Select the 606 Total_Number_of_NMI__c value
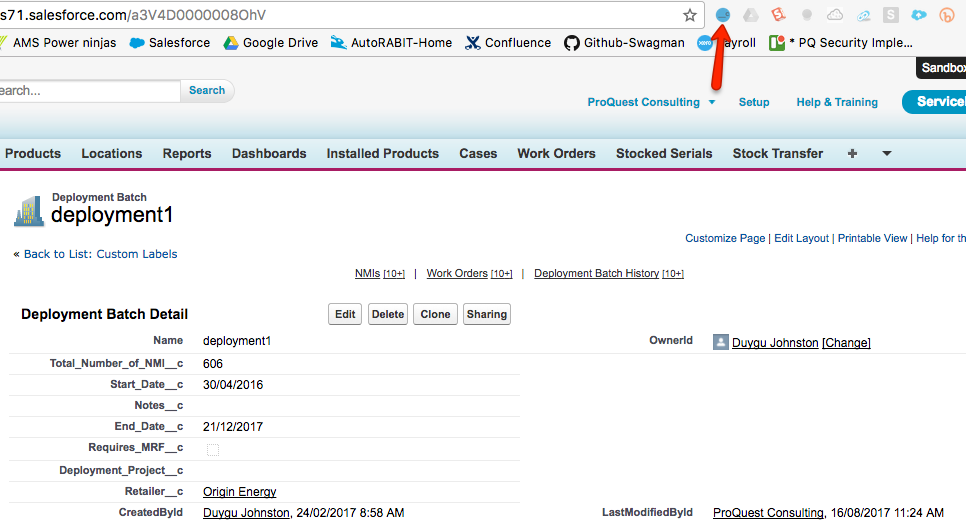 [x=213, y=364]
